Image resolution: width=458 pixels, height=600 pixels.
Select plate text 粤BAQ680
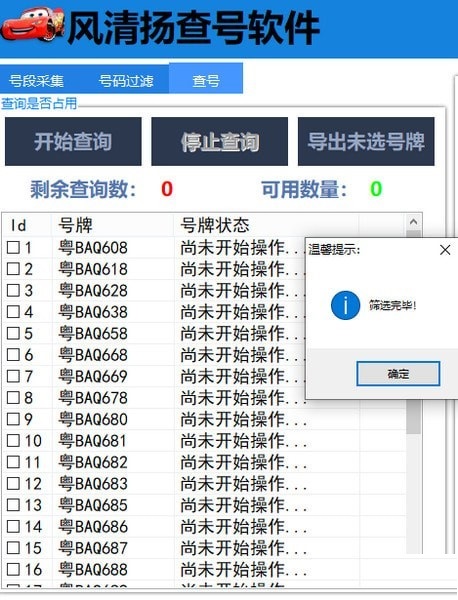point(93,419)
